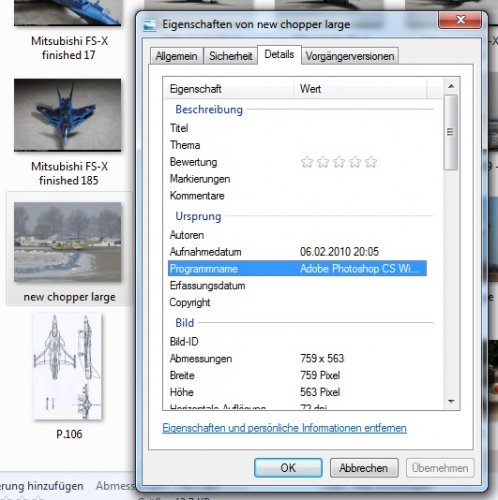
Task: Click the OK button
Action: 288,468
